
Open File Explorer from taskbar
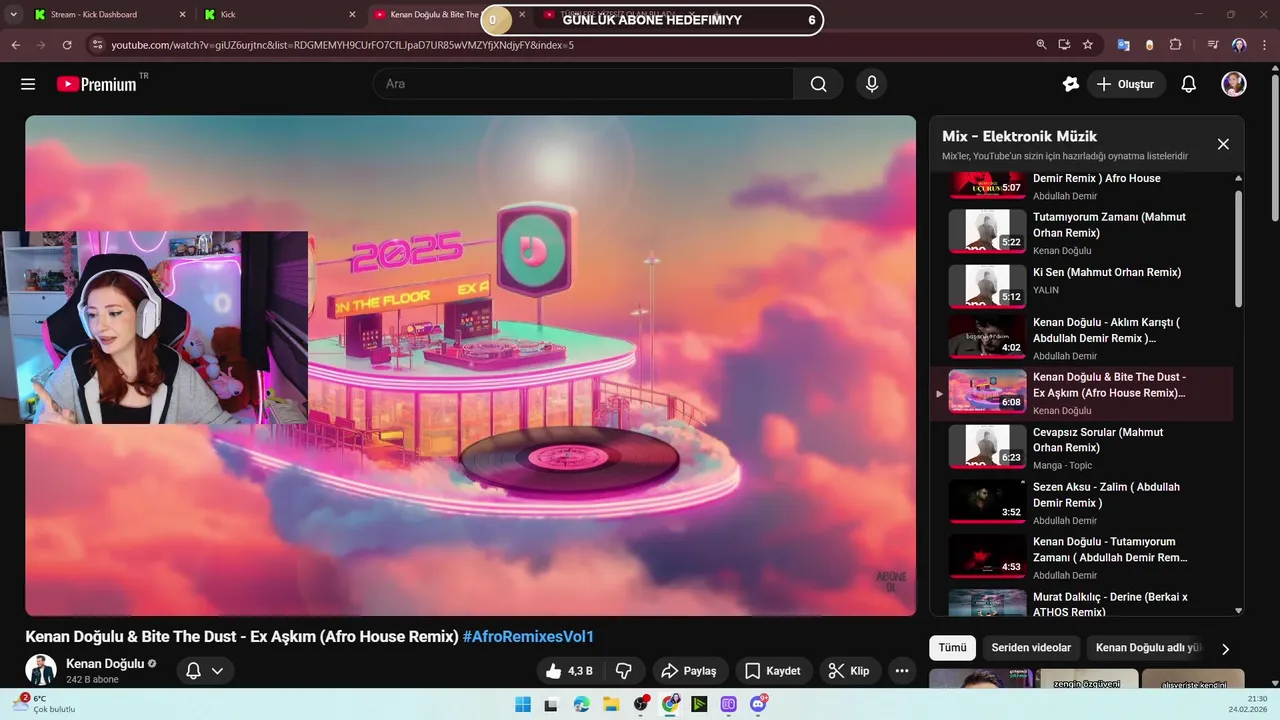click(611, 704)
